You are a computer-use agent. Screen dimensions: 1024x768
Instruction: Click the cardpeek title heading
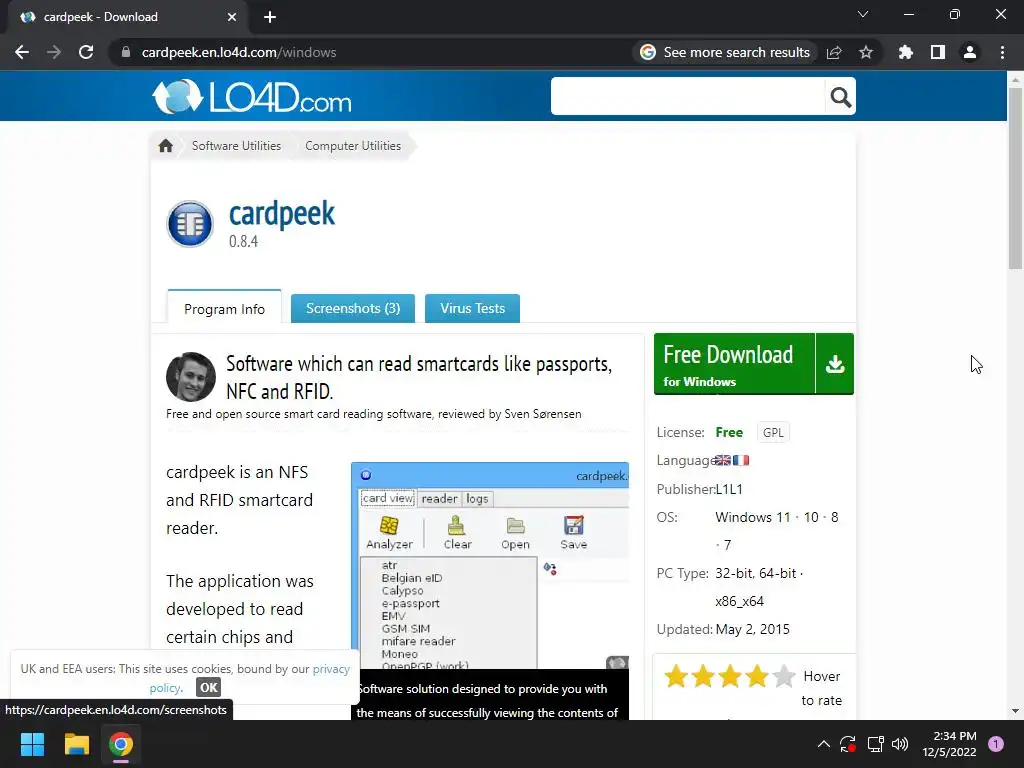[x=282, y=214]
